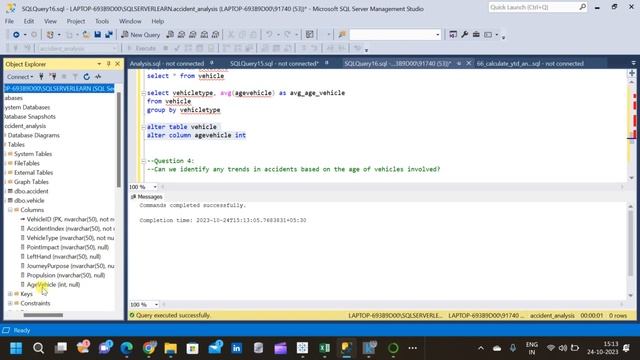Click the Execute query button
Screen dimensions: 640x360
[141, 49]
